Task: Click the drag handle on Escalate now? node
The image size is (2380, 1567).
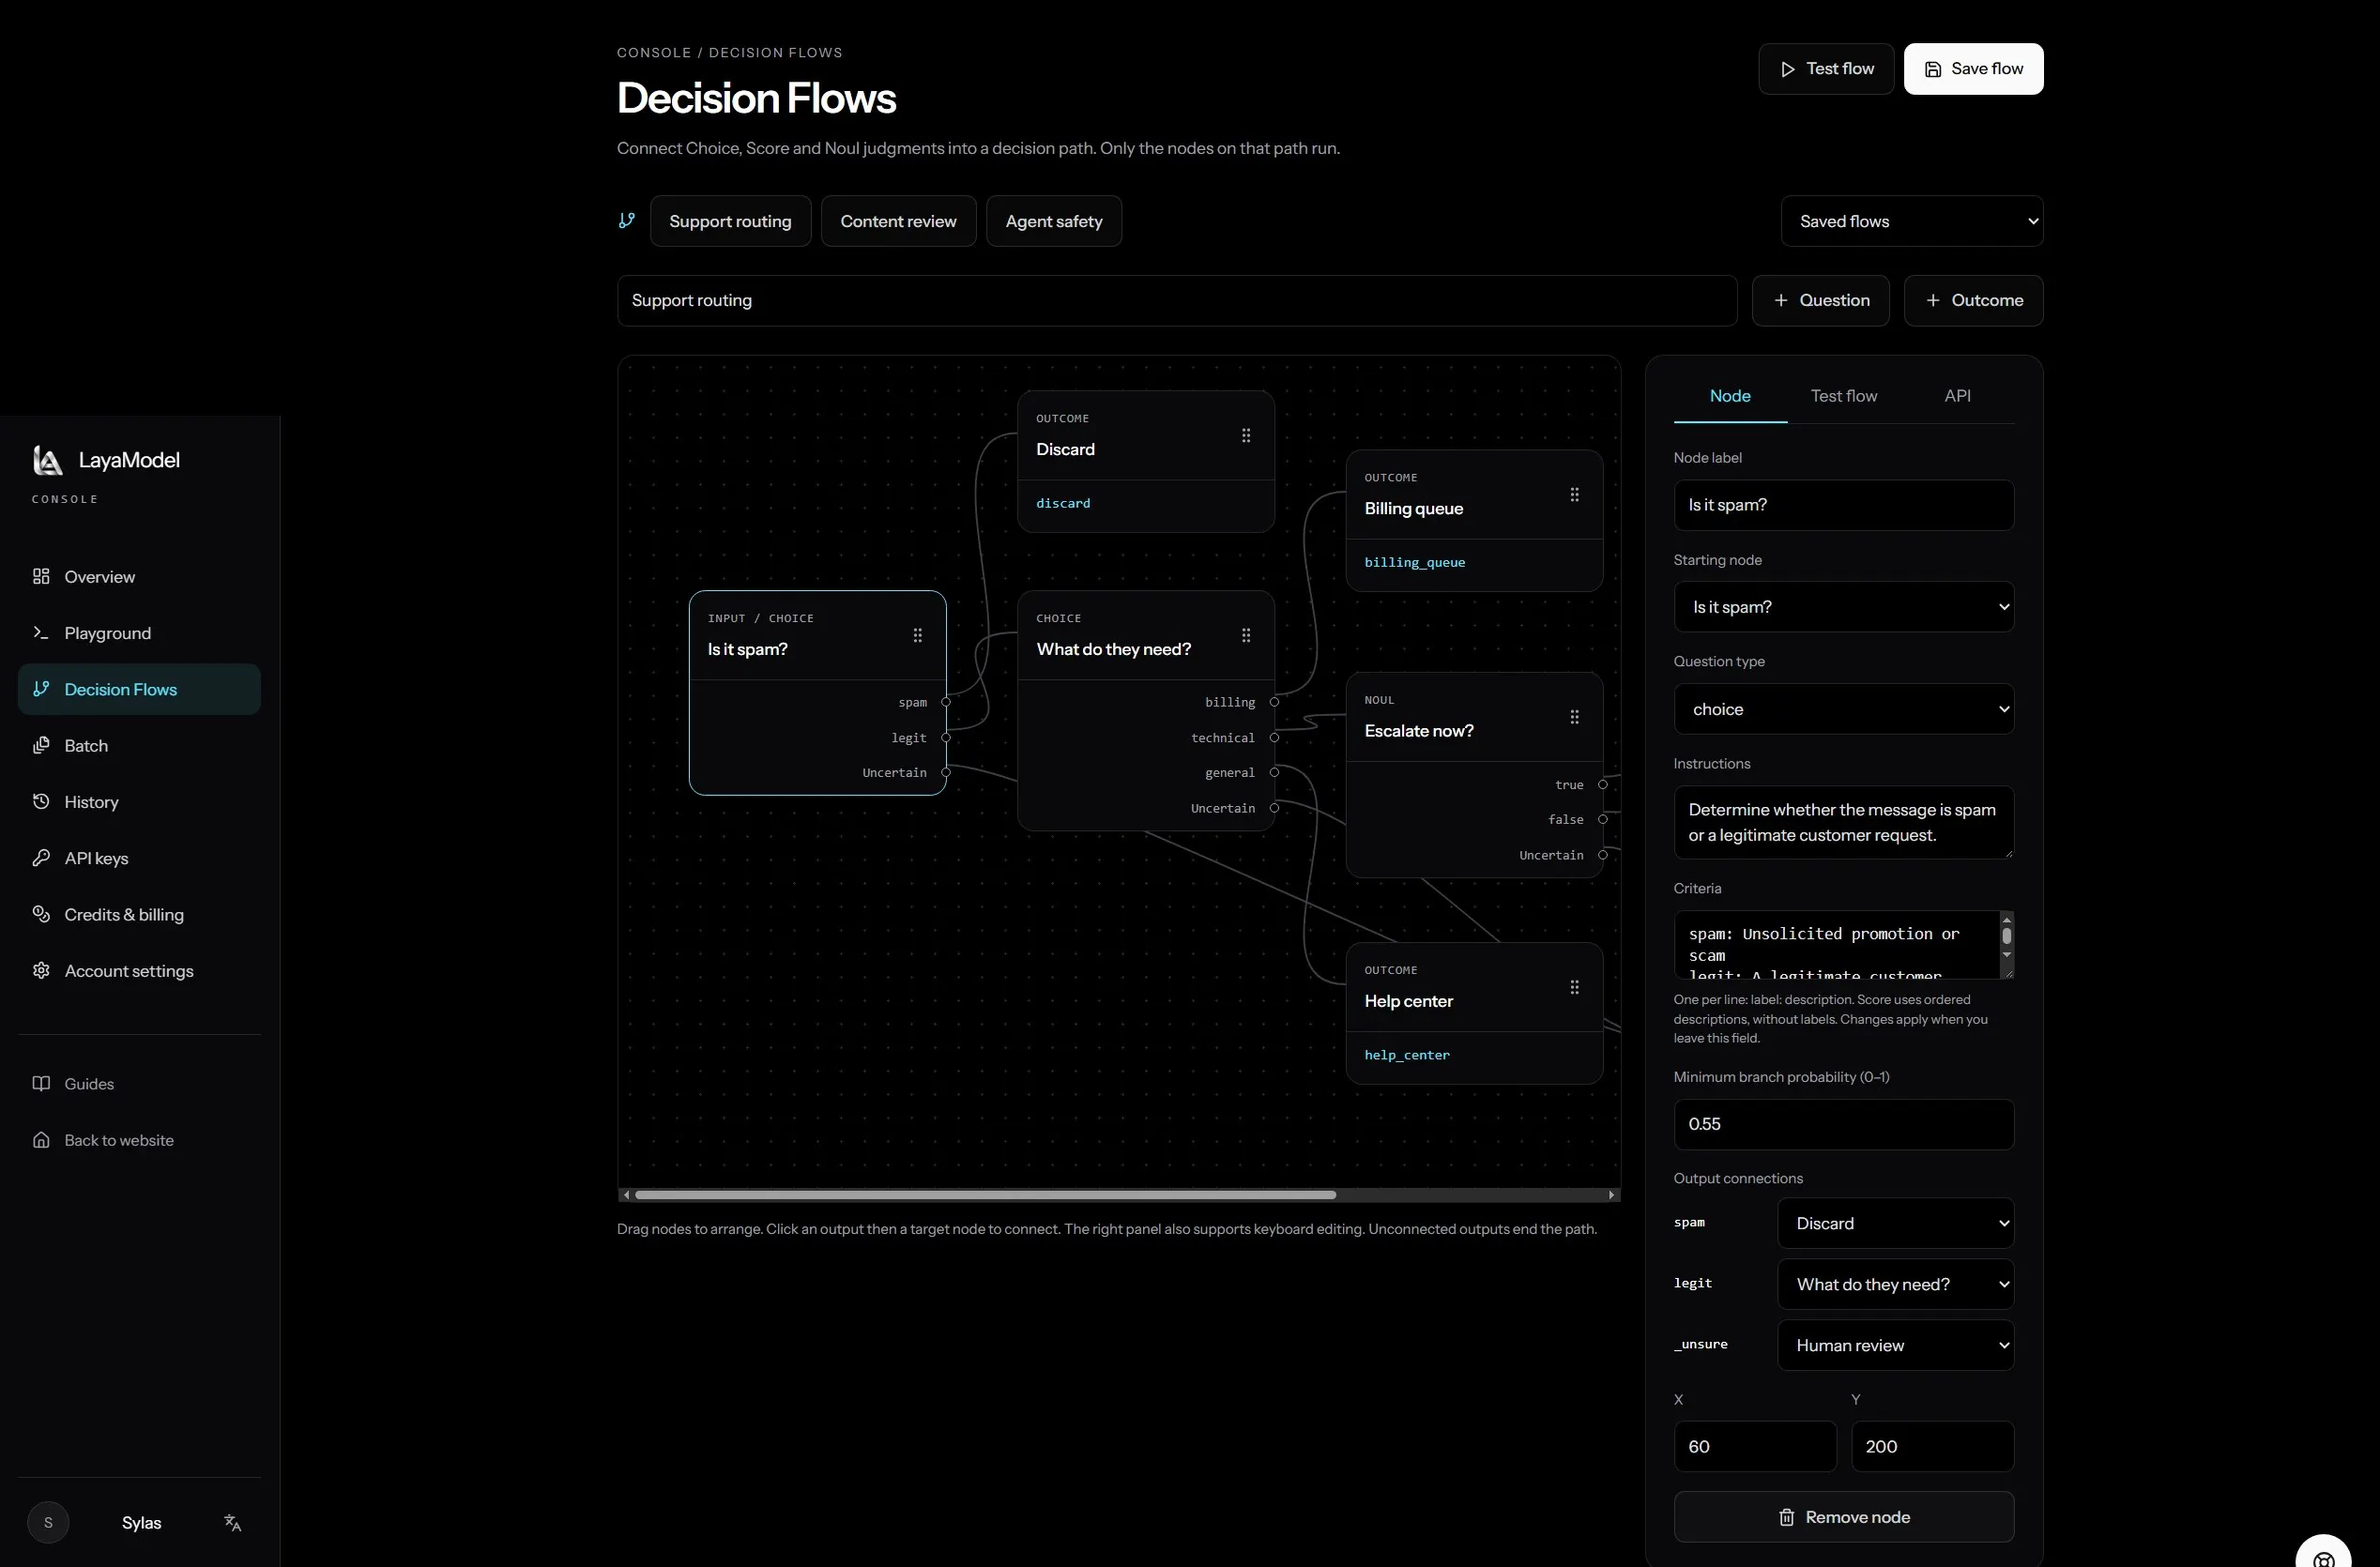Action: click(x=1574, y=716)
